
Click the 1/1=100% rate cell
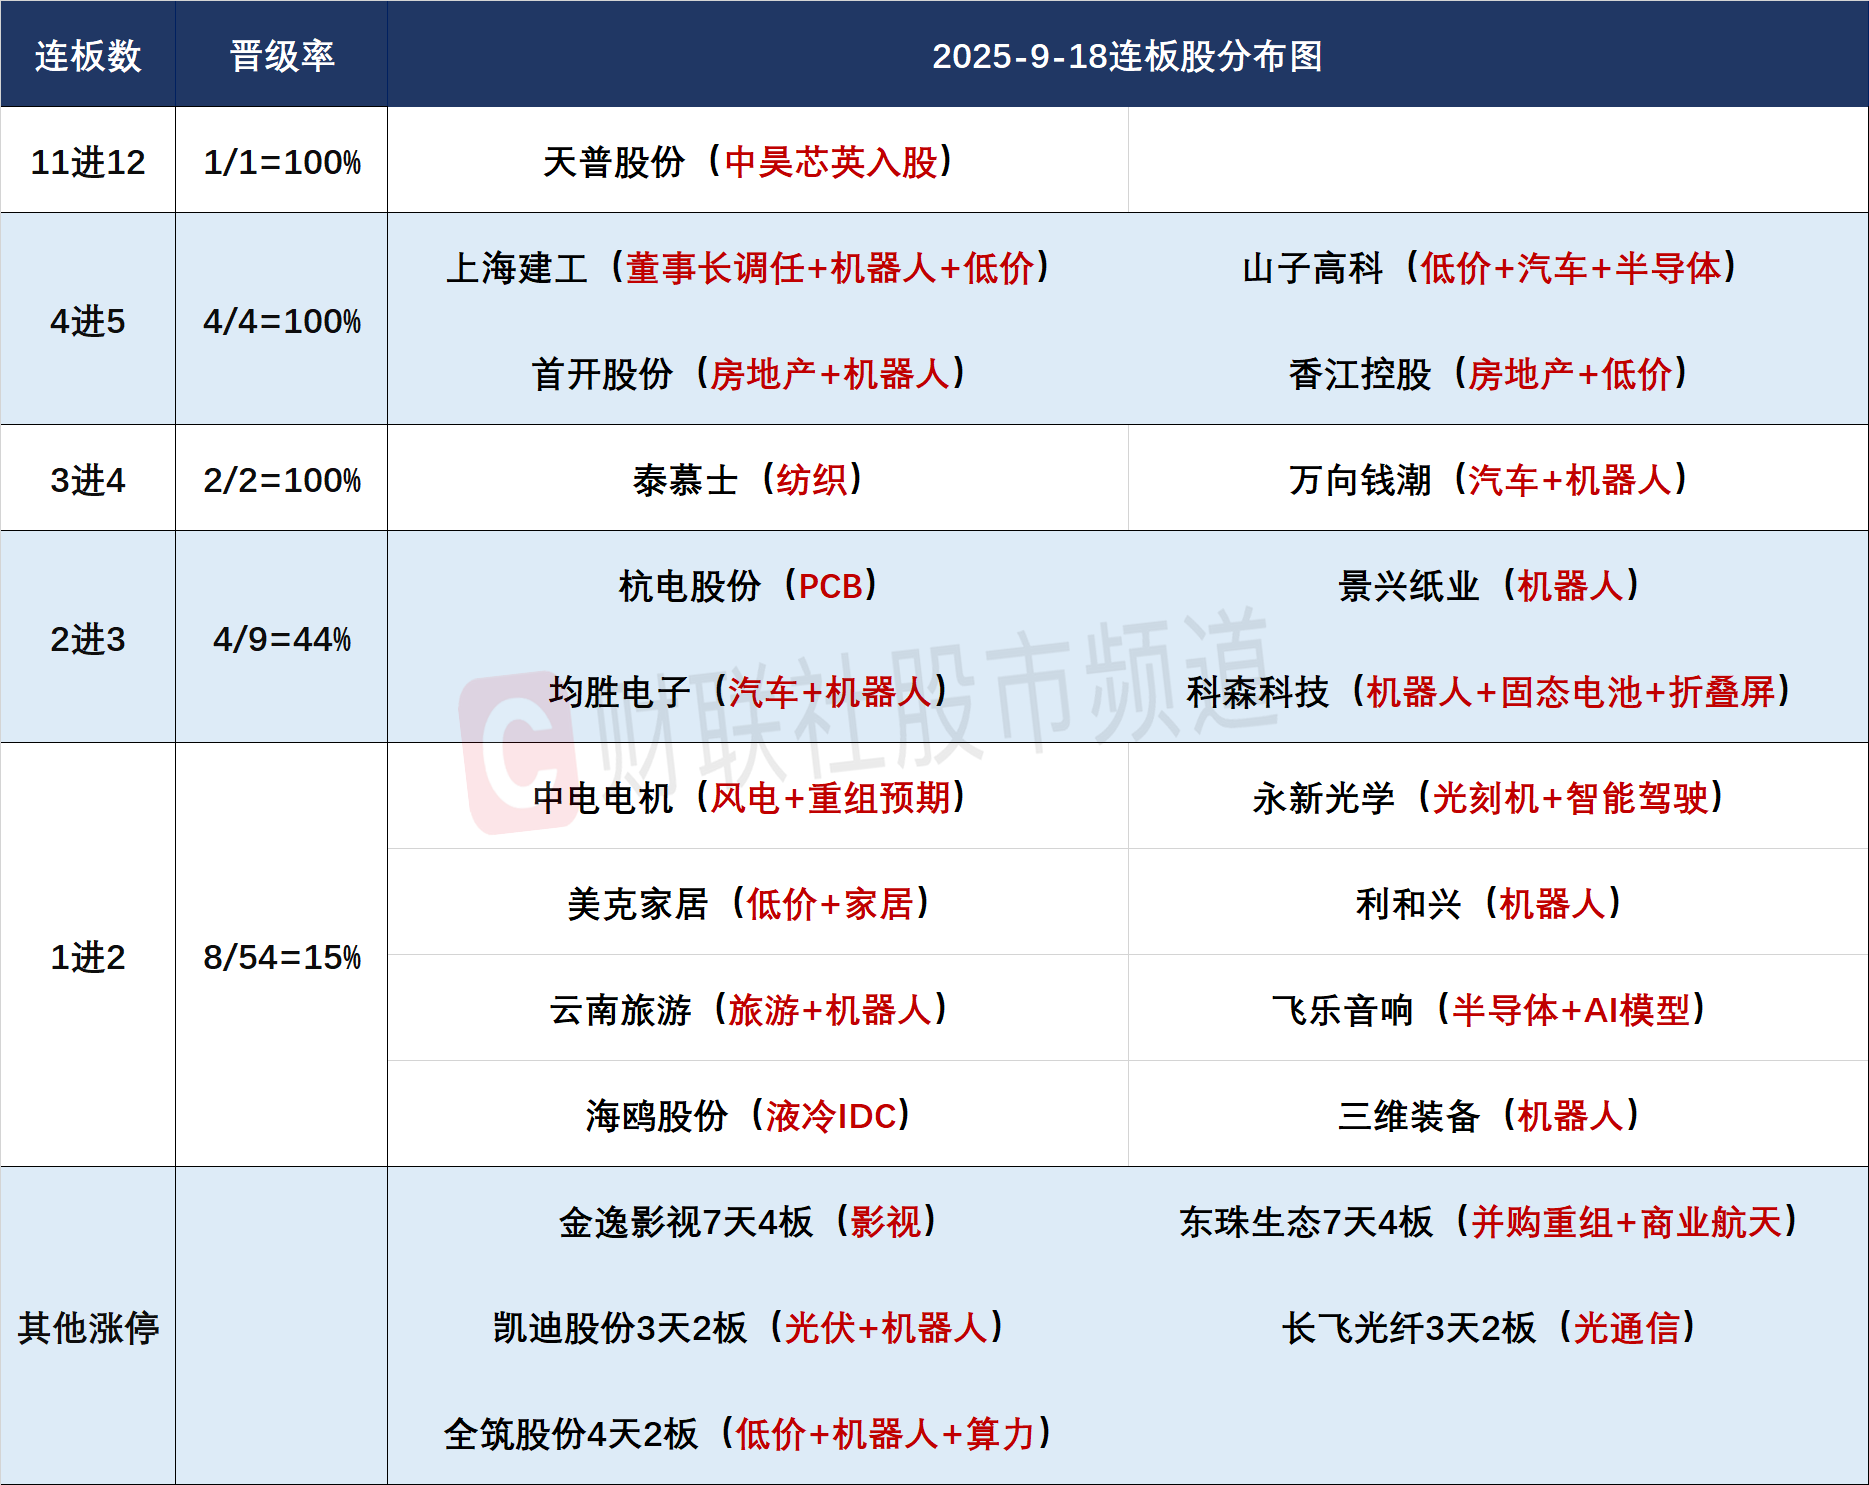coord(282,161)
